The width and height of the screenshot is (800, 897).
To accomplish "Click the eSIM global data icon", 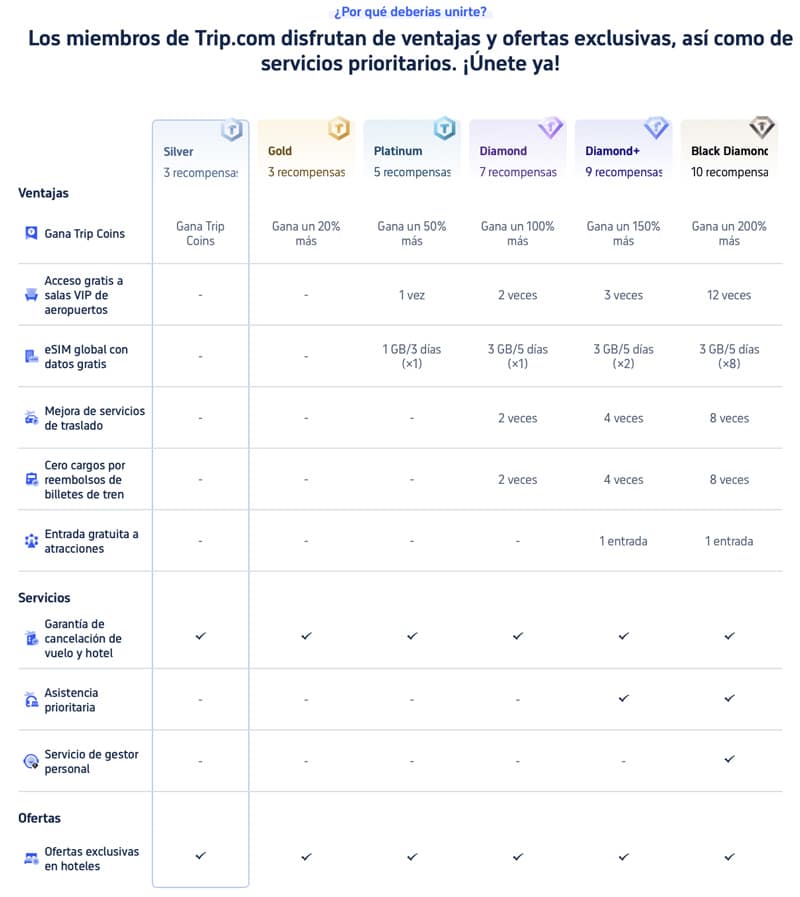I will (31, 356).
